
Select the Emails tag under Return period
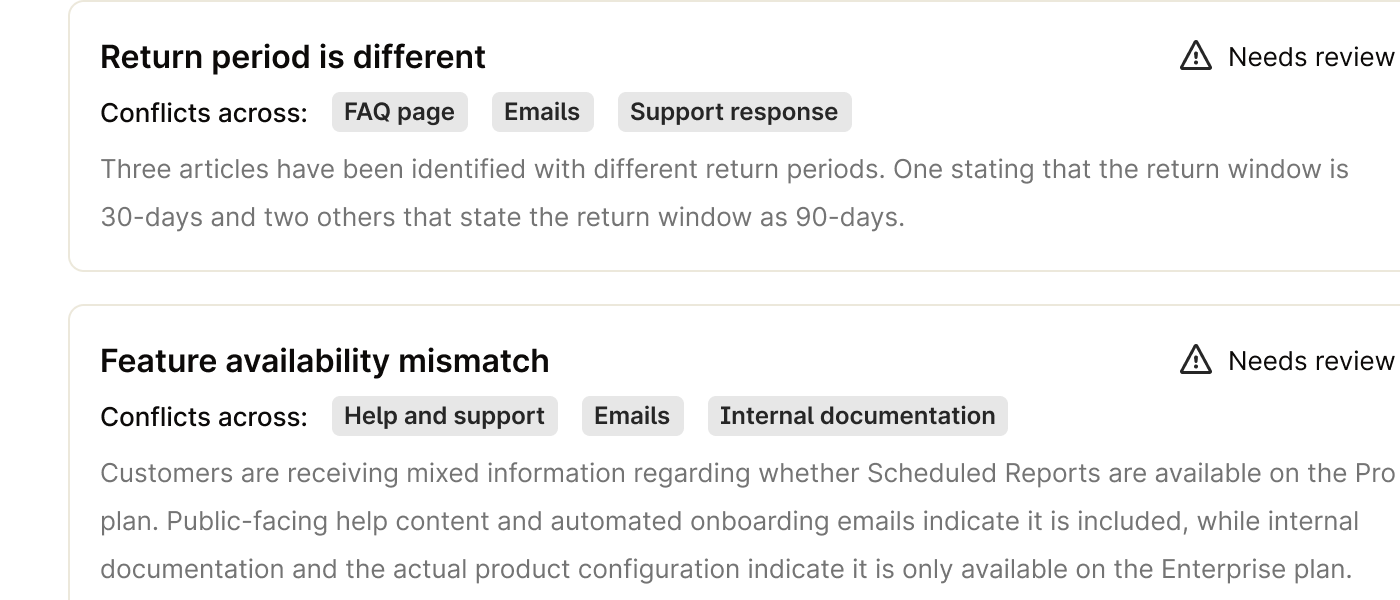coord(542,112)
